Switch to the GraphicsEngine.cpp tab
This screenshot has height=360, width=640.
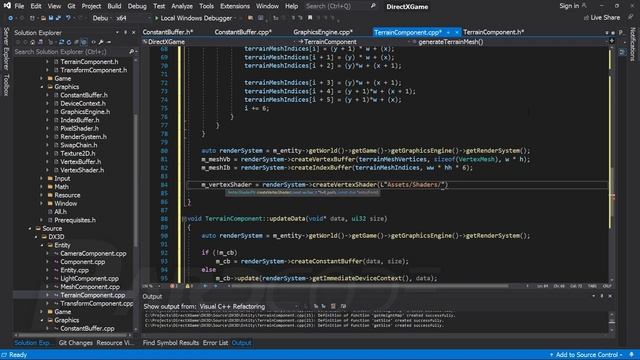(322, 32)
